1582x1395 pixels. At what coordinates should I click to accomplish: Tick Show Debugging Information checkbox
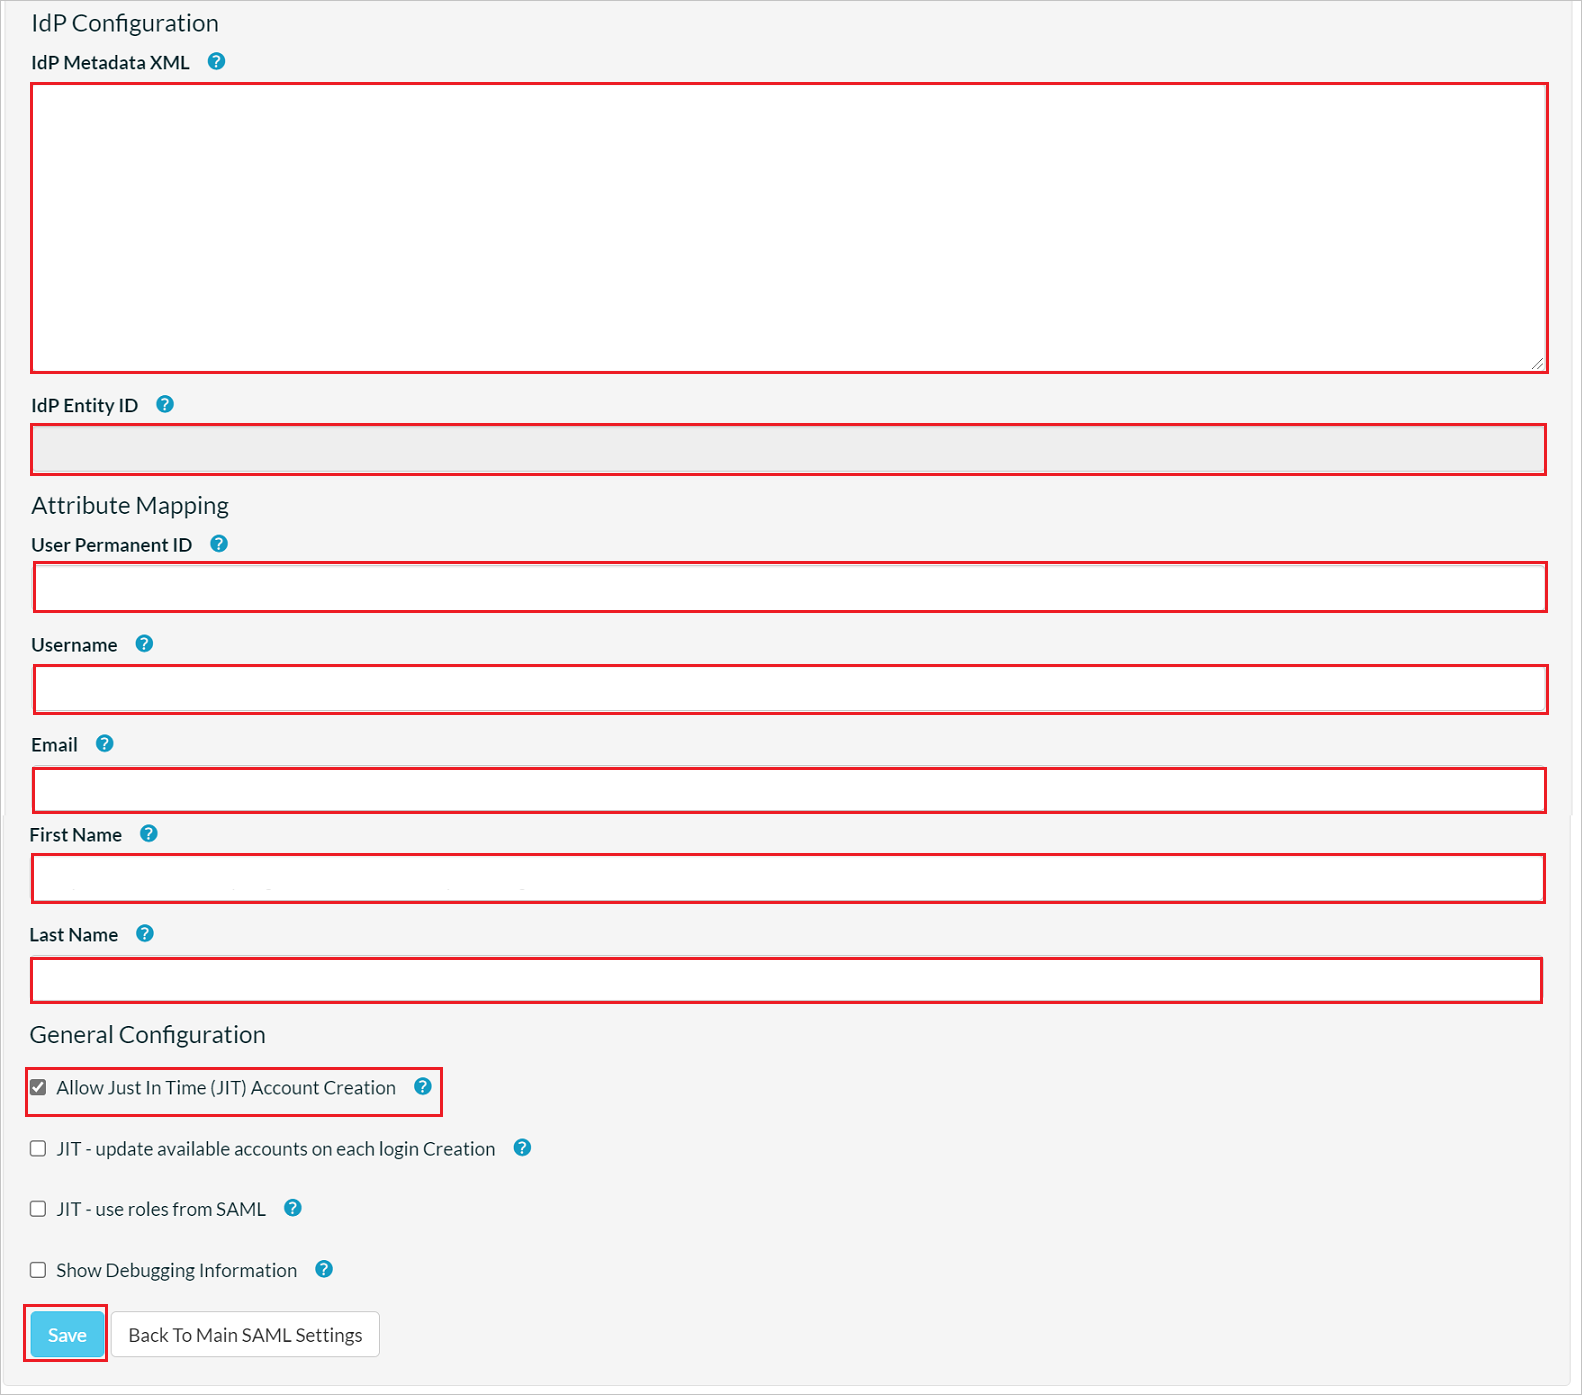38,1270
